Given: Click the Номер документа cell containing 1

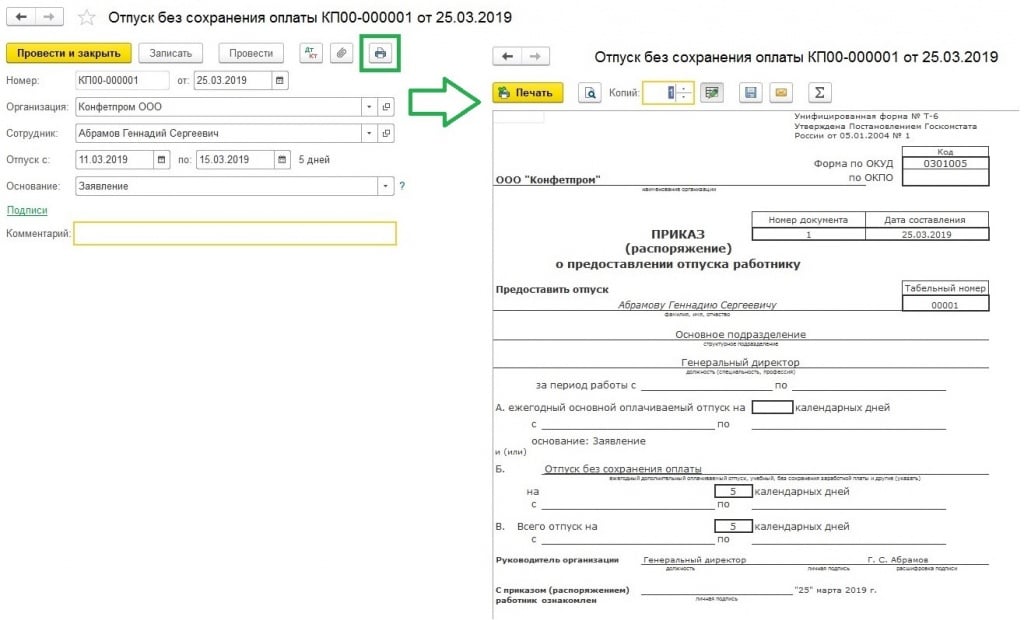Looking at the screenshot, I should click(808, 234).
